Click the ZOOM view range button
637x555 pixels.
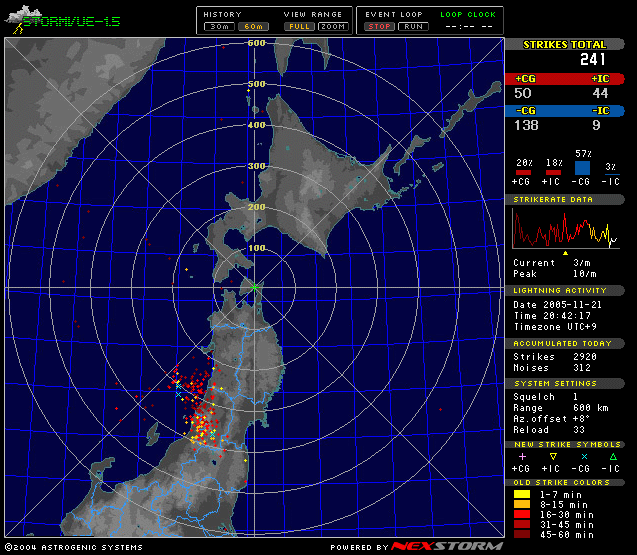333,26
